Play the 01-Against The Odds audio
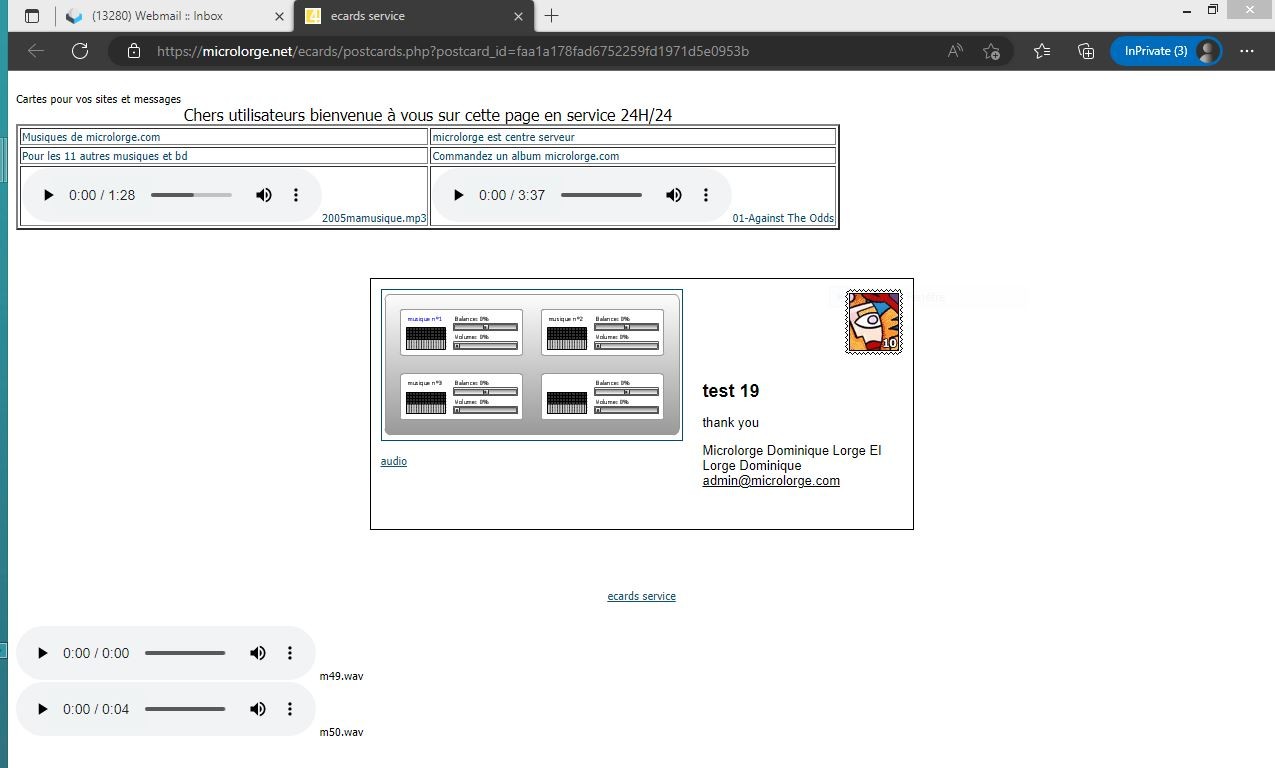The height and width of the screenshot is (768, 1275). click(x=458, y=195)
